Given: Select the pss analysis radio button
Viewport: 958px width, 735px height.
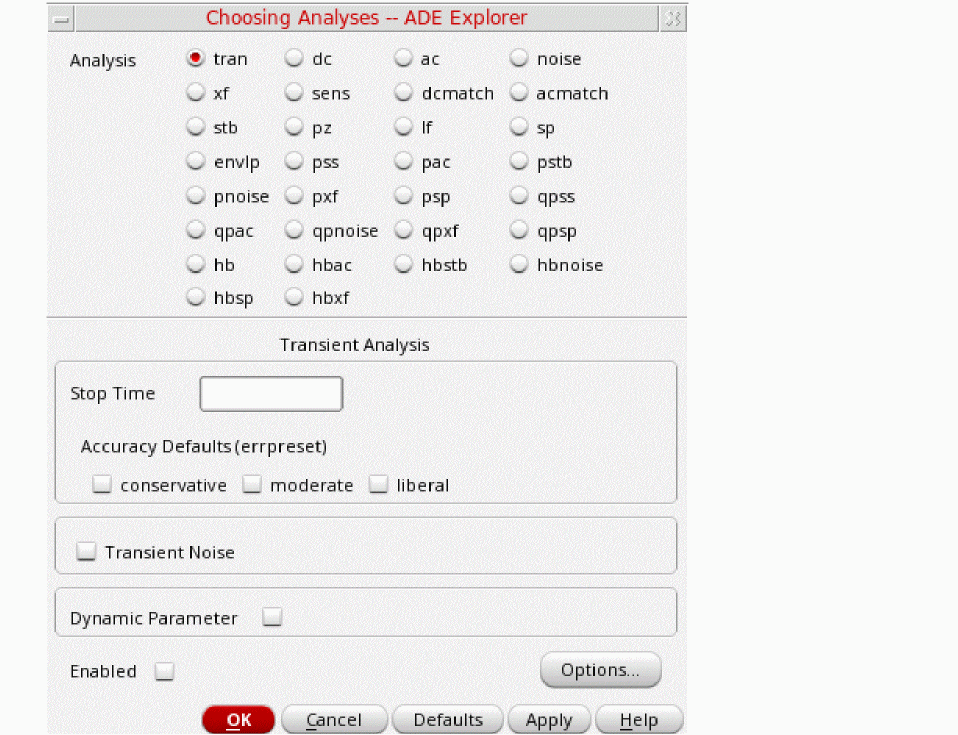Looking at the screenshot, I should 294,162.
